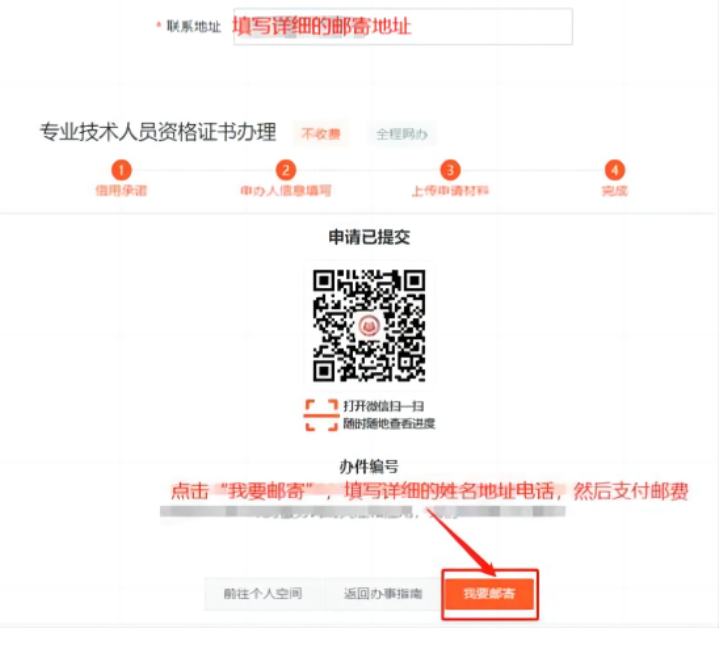Click the orange 我要邮寄 button

[x=489, y=594]
